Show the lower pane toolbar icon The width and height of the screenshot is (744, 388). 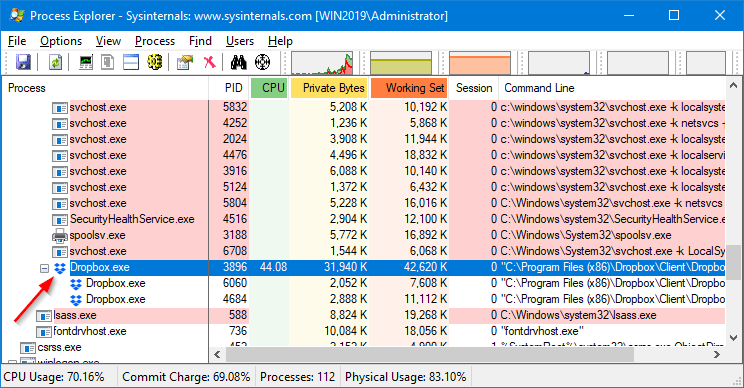(131, 62)
